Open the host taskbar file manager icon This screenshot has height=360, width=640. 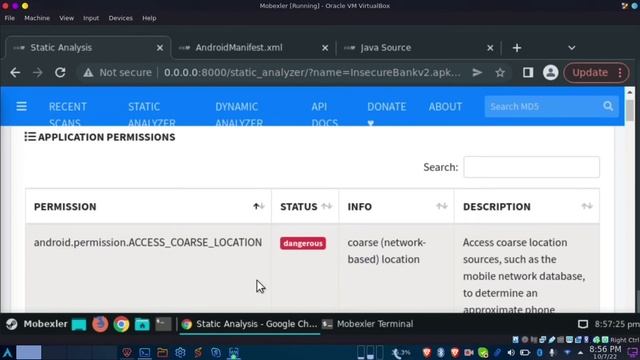point(162,352)
